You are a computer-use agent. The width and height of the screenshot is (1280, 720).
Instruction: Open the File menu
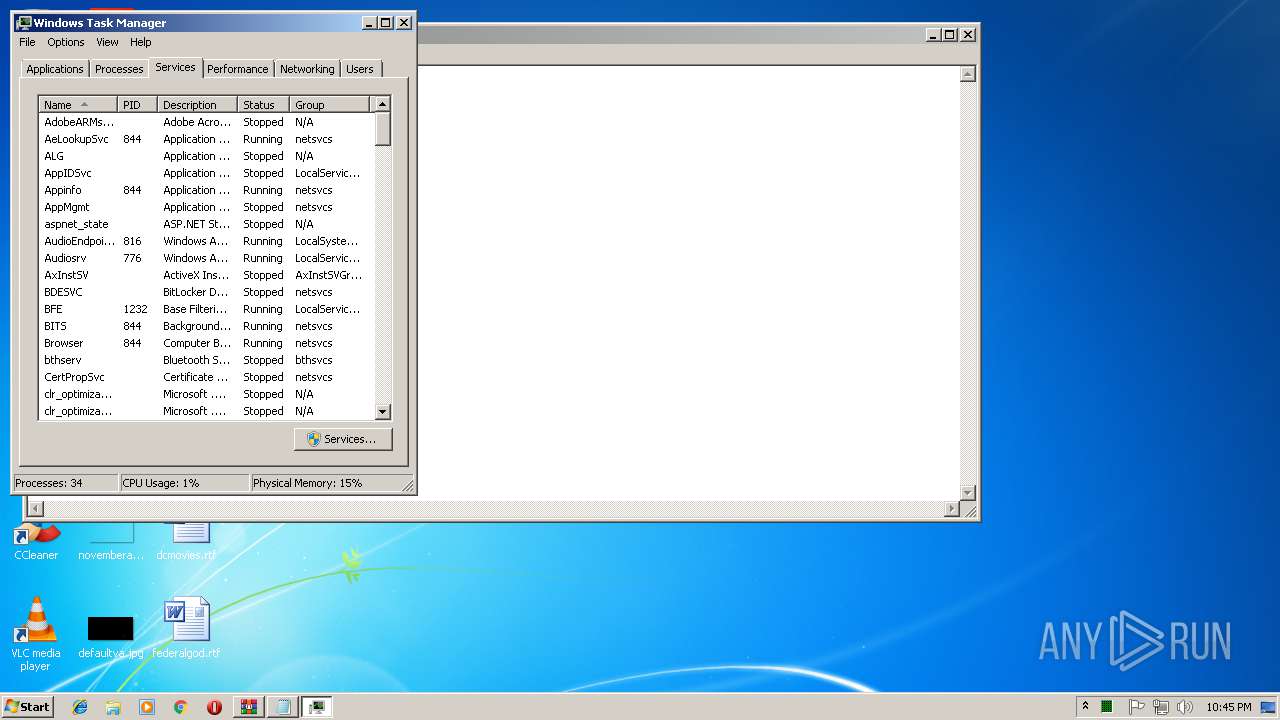(27, 42)
